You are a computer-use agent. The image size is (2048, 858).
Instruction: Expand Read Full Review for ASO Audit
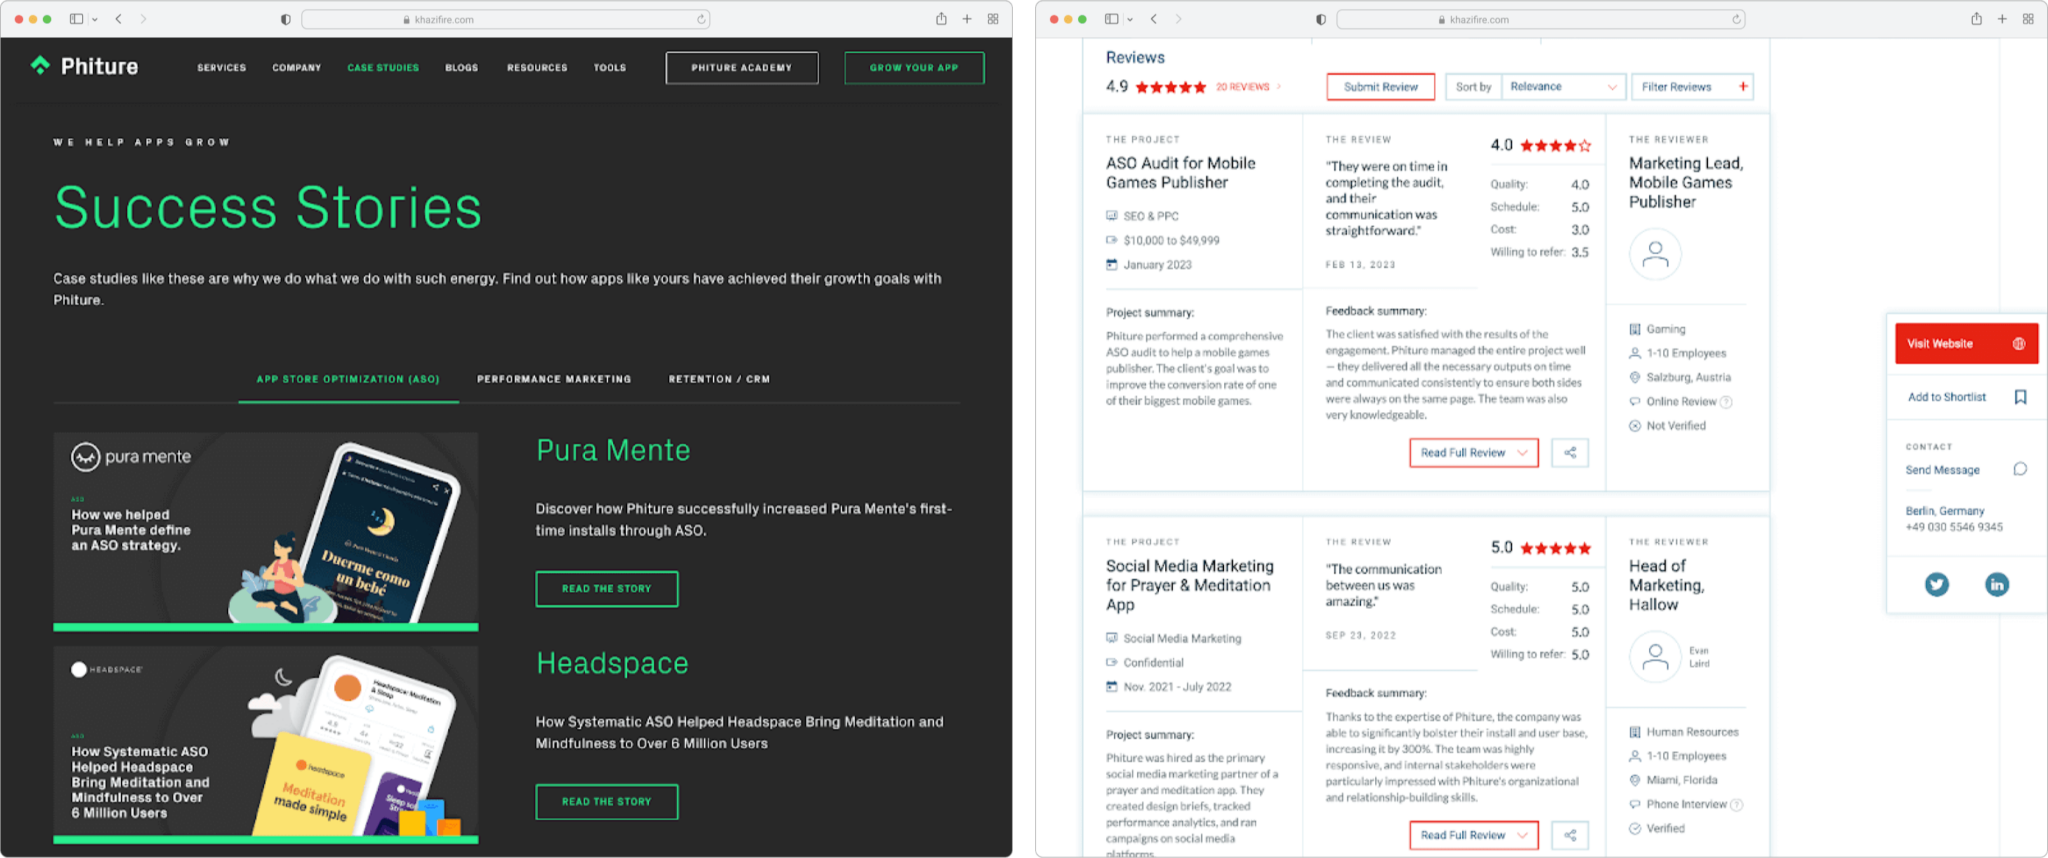click(x=1474, y=453)
